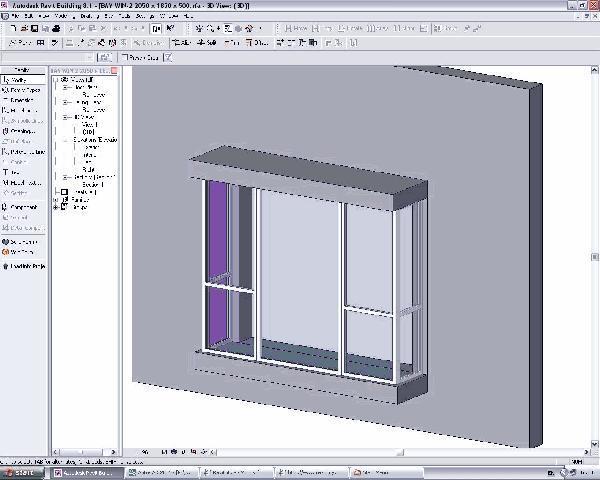600x480 pixels.
Task: Select the Split tool
Action: pos(207,43)
